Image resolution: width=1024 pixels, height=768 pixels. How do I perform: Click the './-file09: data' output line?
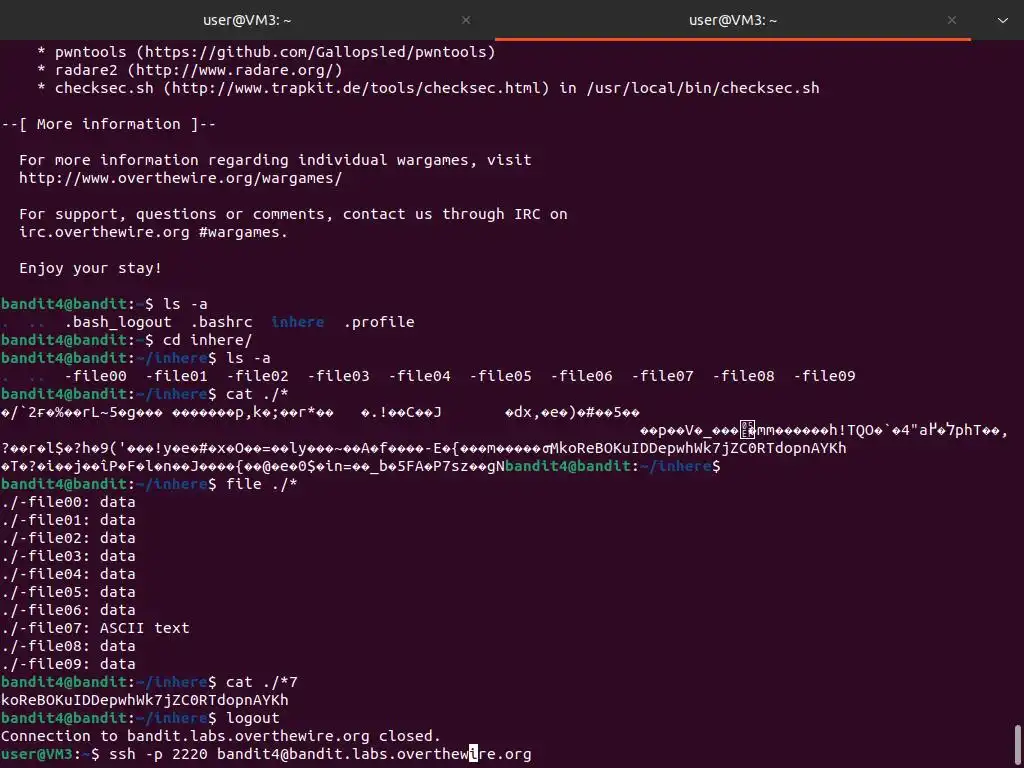coord(68,664)
